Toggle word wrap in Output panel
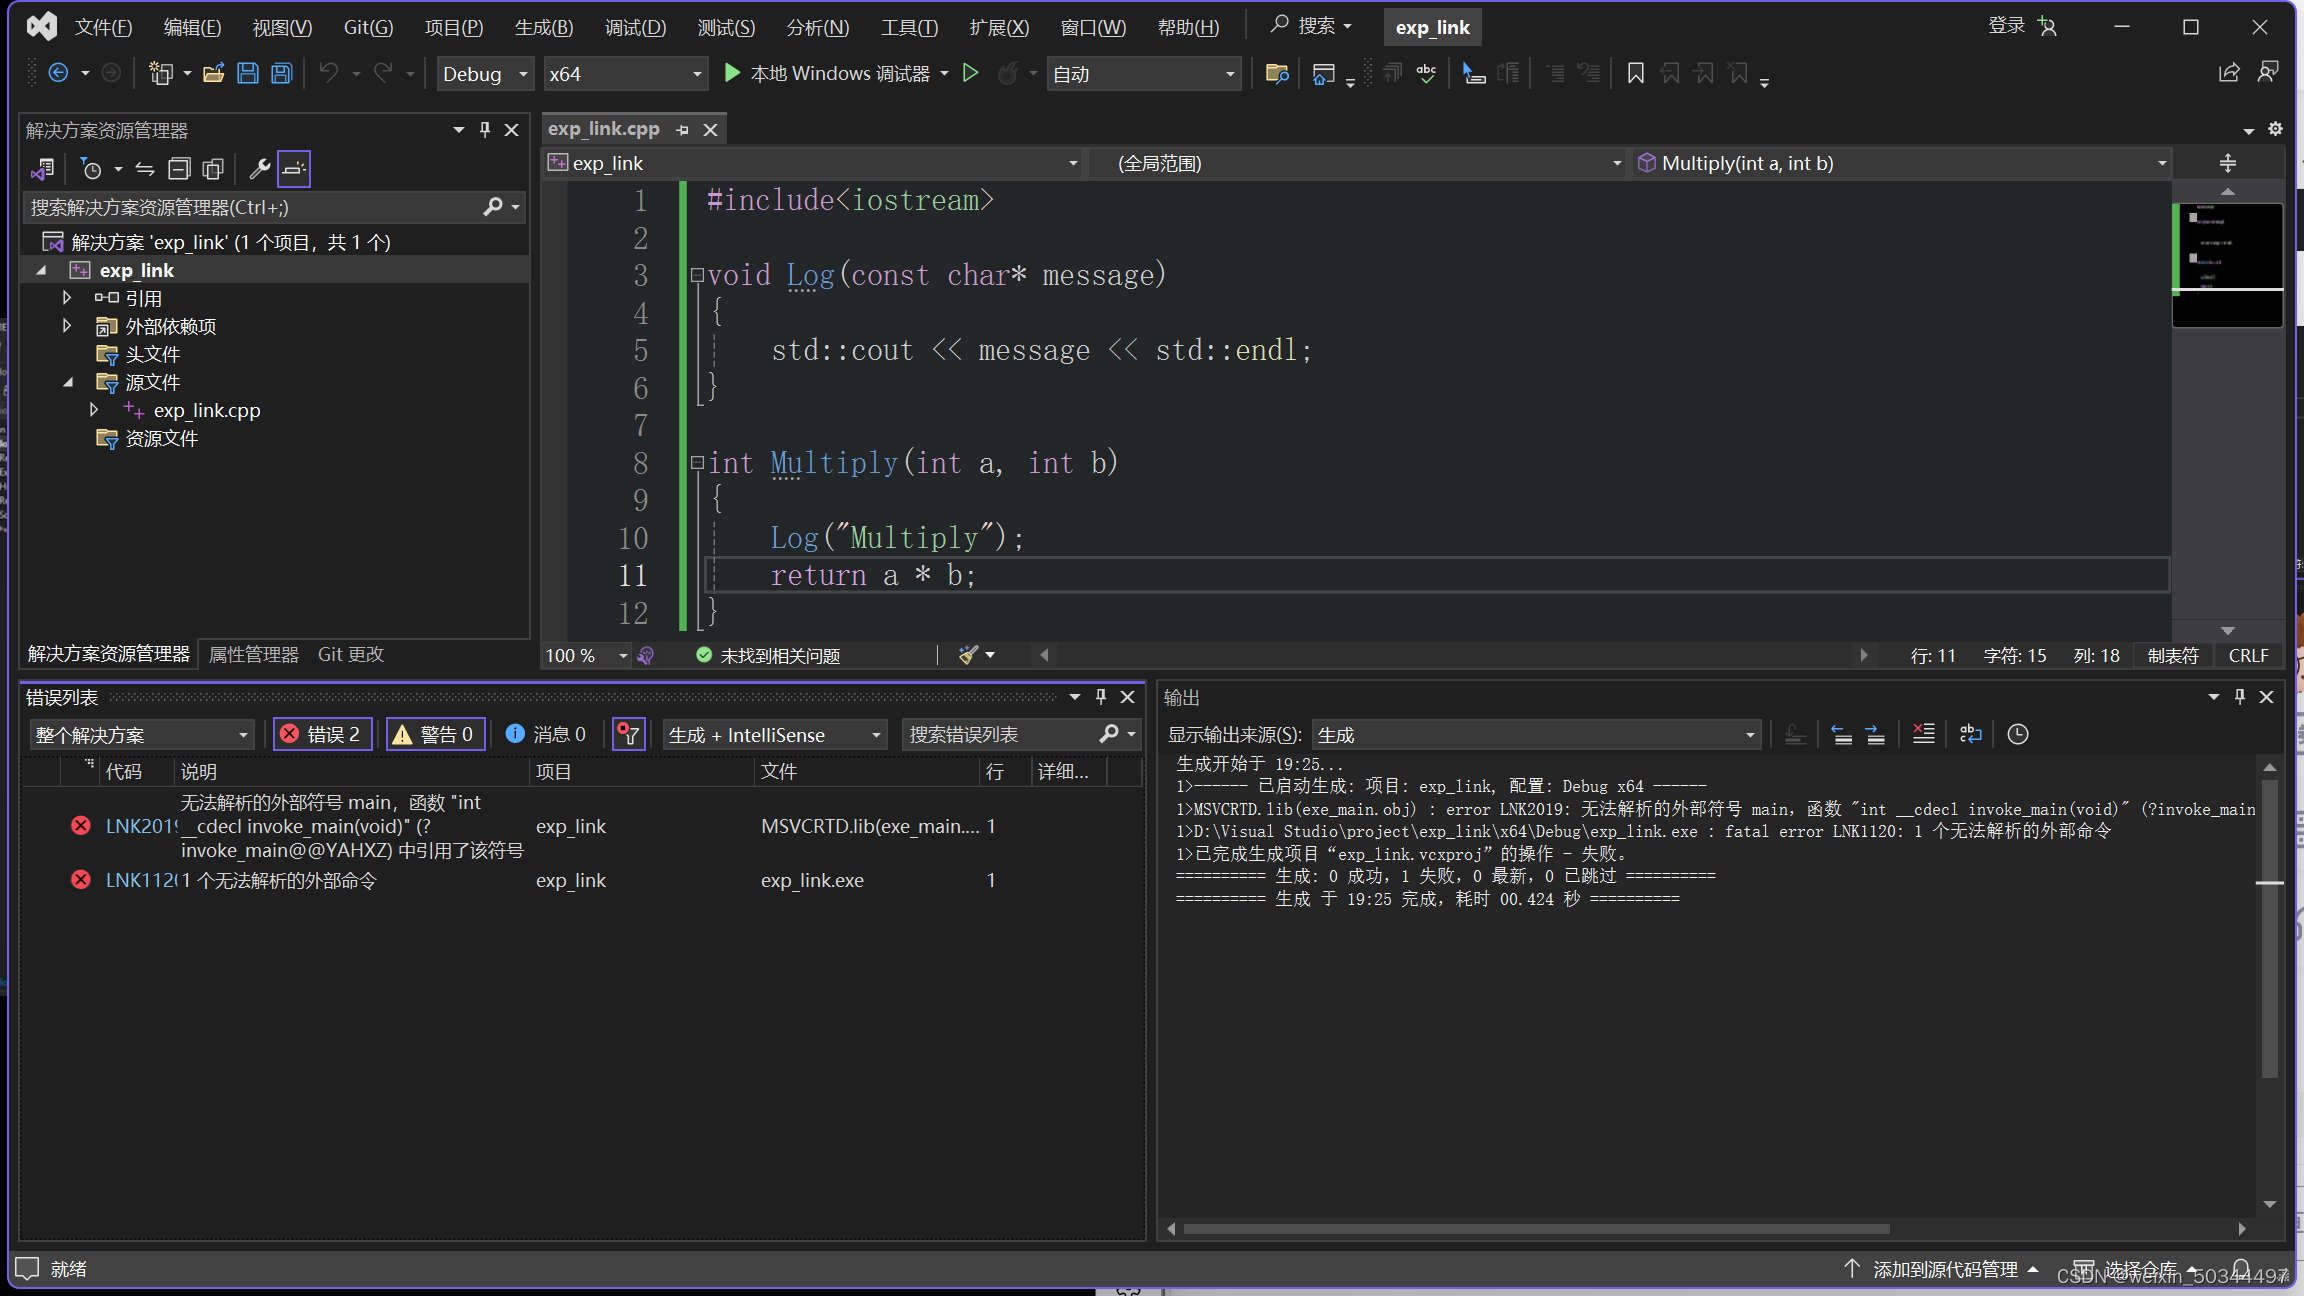 tap(1970, 734)
